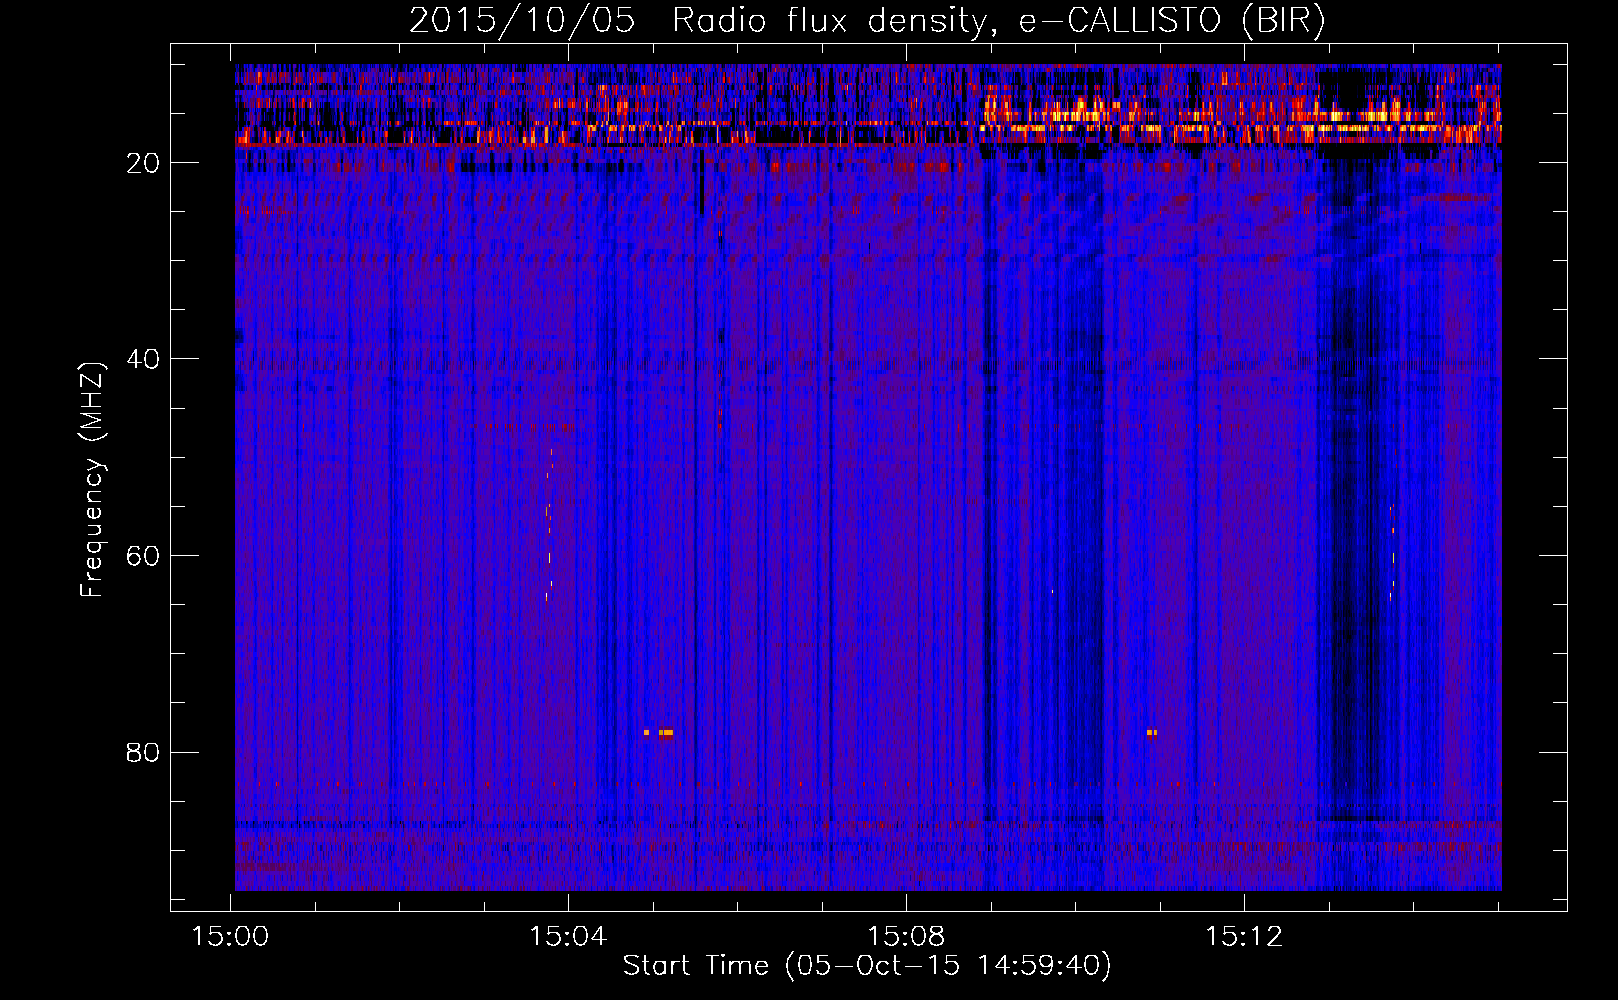The height and width of the screenshot is (1000, 1618).
Task: Click the '15:00' time tick label
Action: pyautogui.click(x=231, y=937)
